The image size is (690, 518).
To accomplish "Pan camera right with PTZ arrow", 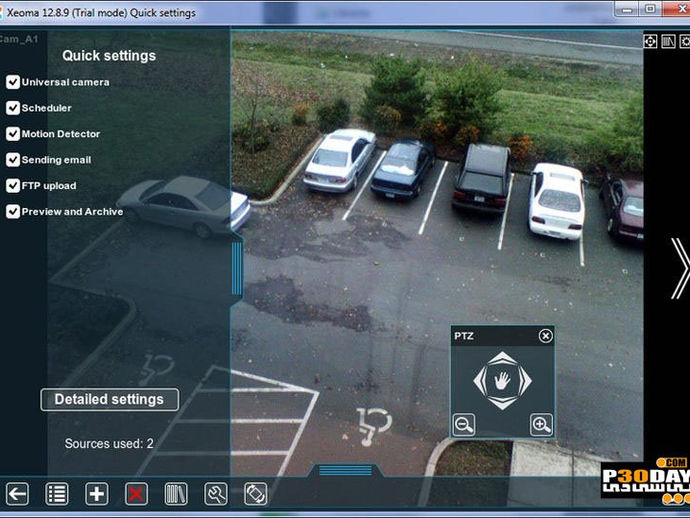I will click(525, 381).
